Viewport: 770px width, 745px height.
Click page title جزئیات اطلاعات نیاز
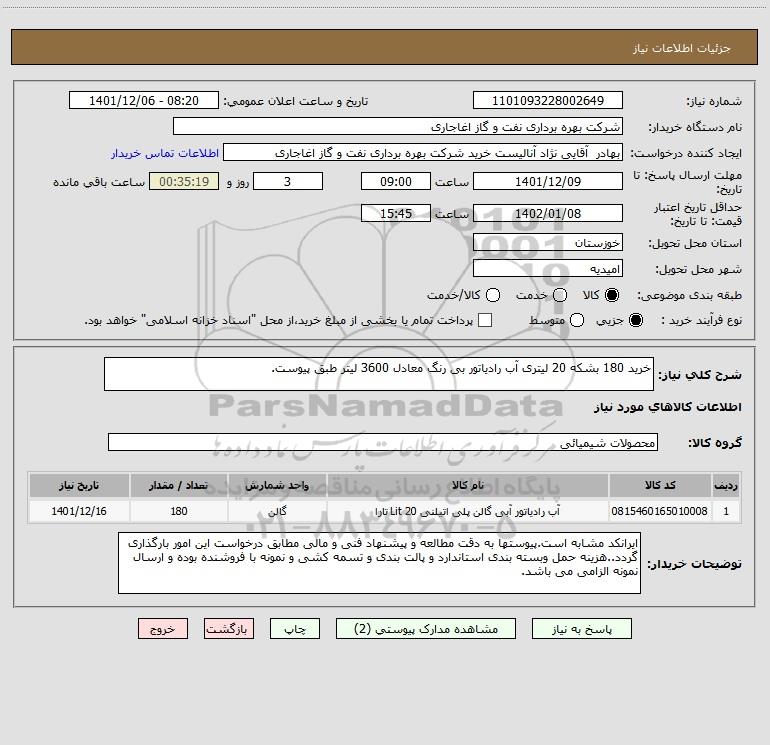tap(682, 48)
